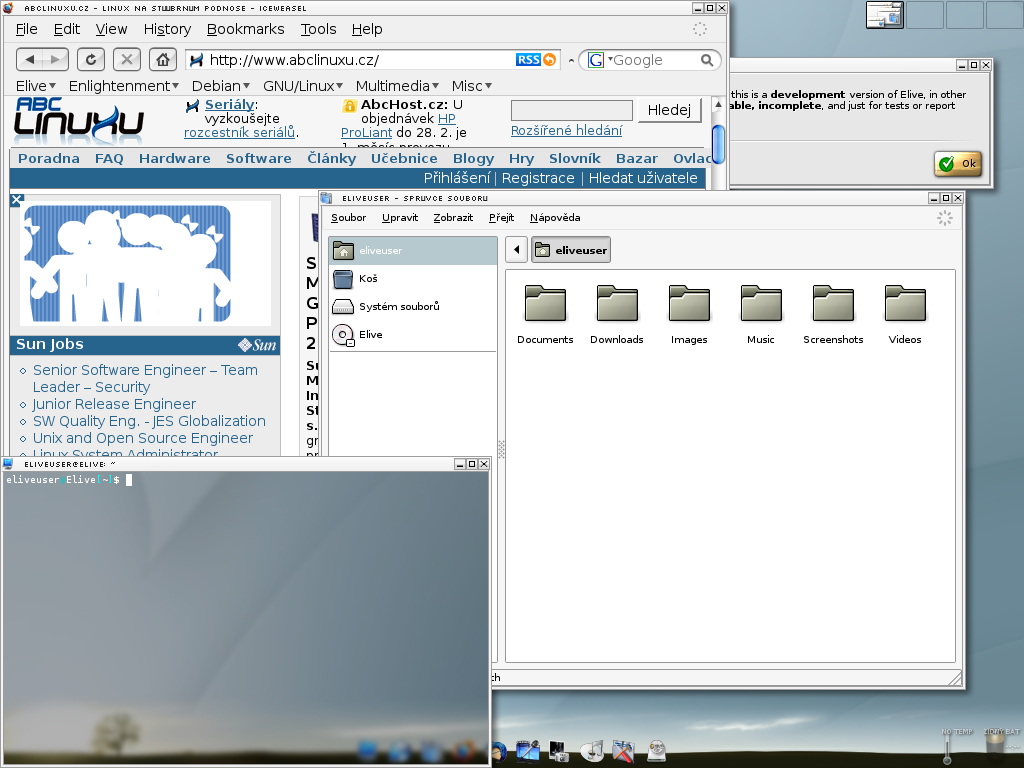
Task: Open the browser View menu
Action: click(x=111, y=29)
